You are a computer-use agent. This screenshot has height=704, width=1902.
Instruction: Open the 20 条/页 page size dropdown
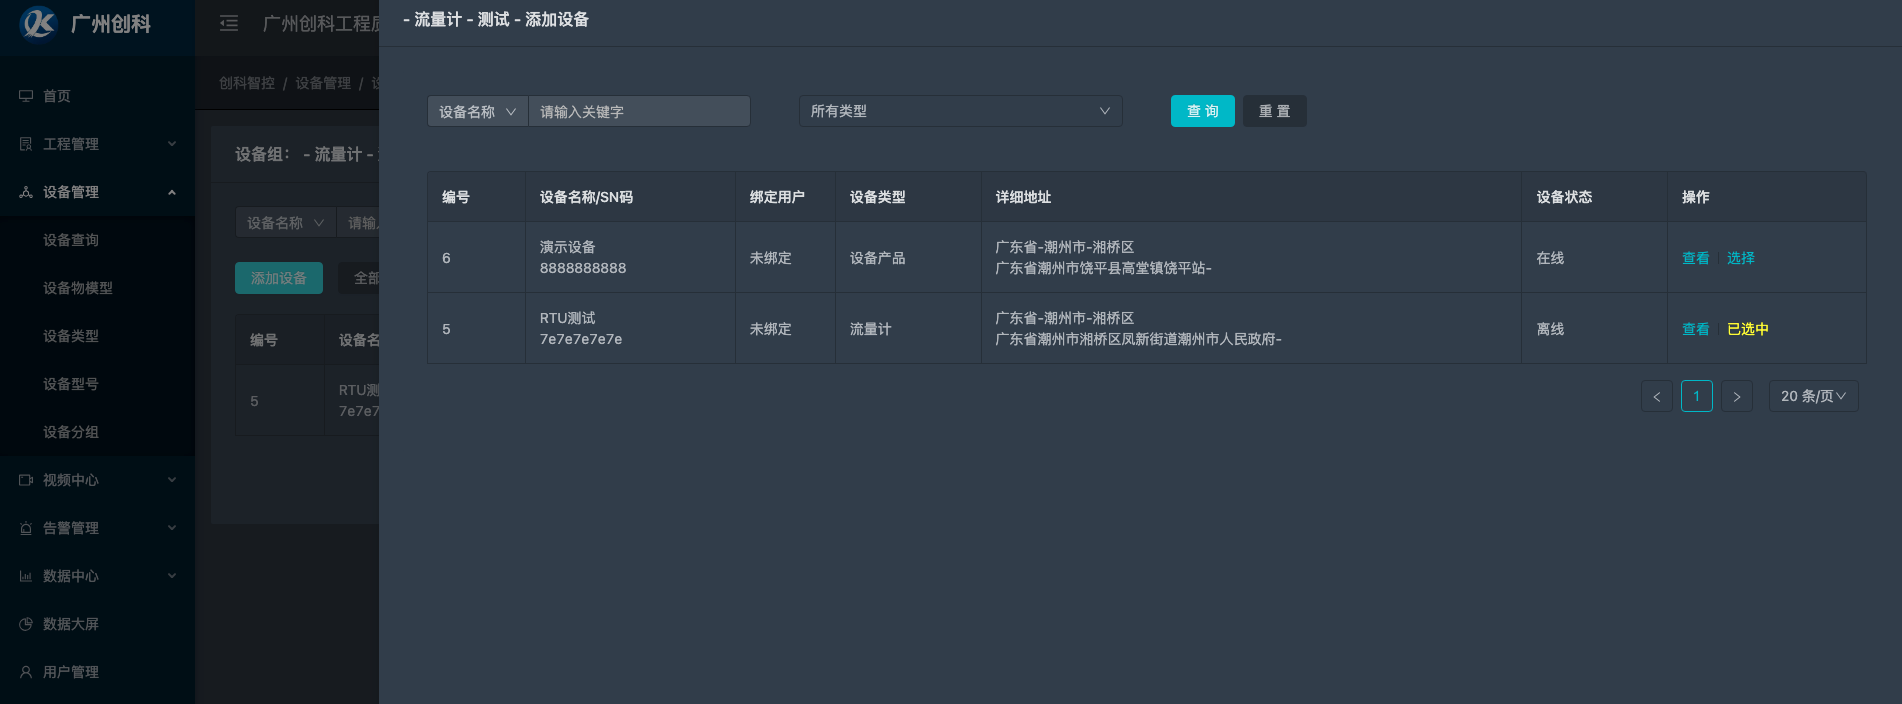click(1813, 396)
